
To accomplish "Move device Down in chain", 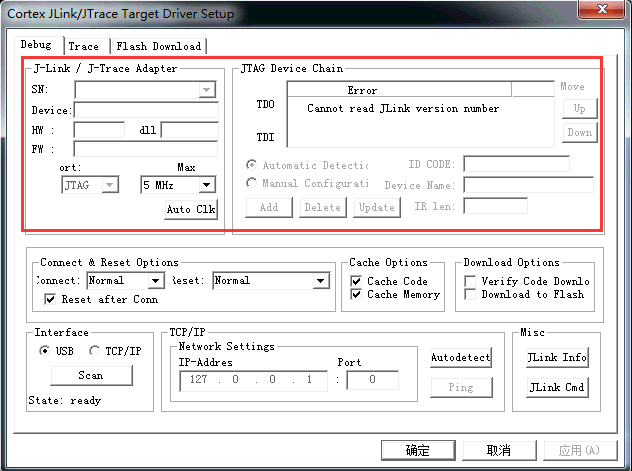I will pos(580,133).
